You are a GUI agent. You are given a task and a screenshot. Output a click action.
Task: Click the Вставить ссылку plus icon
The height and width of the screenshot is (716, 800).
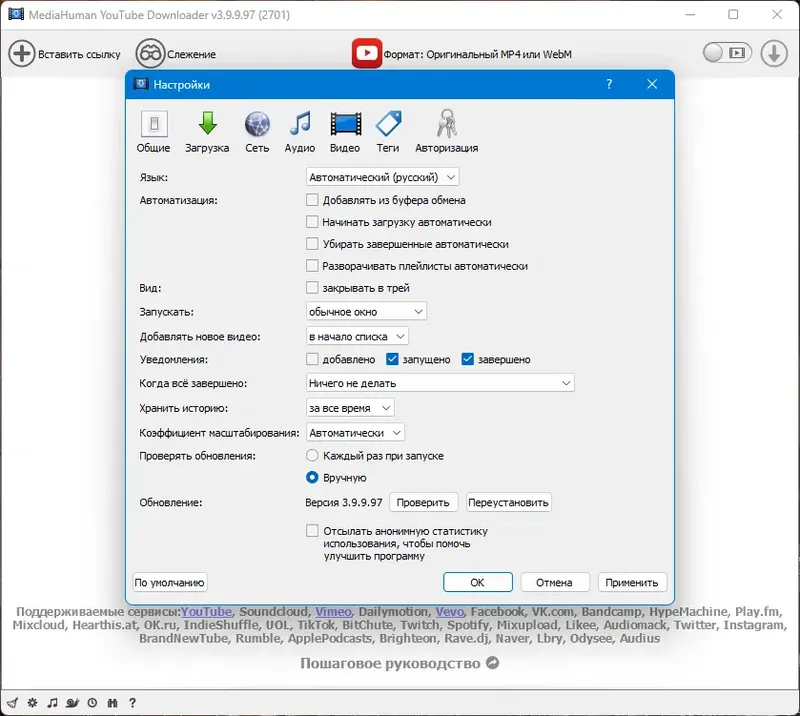[x=21, y=54]
